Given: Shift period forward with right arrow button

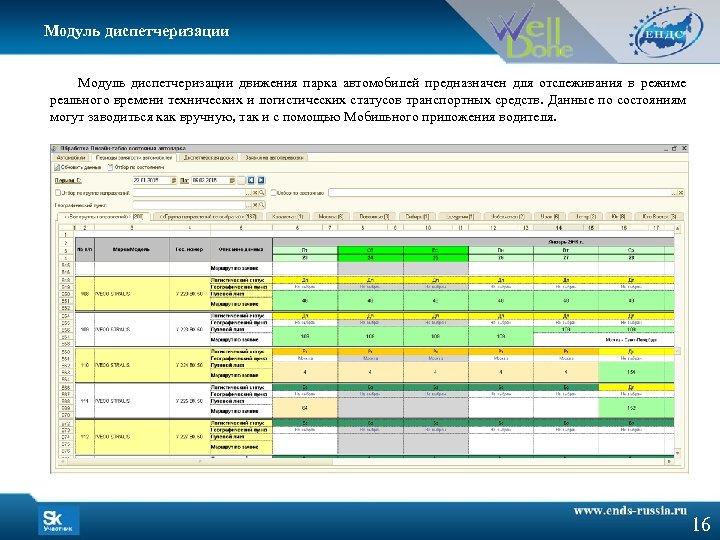Looking at the screenshot, I should [x=261, y=180].
